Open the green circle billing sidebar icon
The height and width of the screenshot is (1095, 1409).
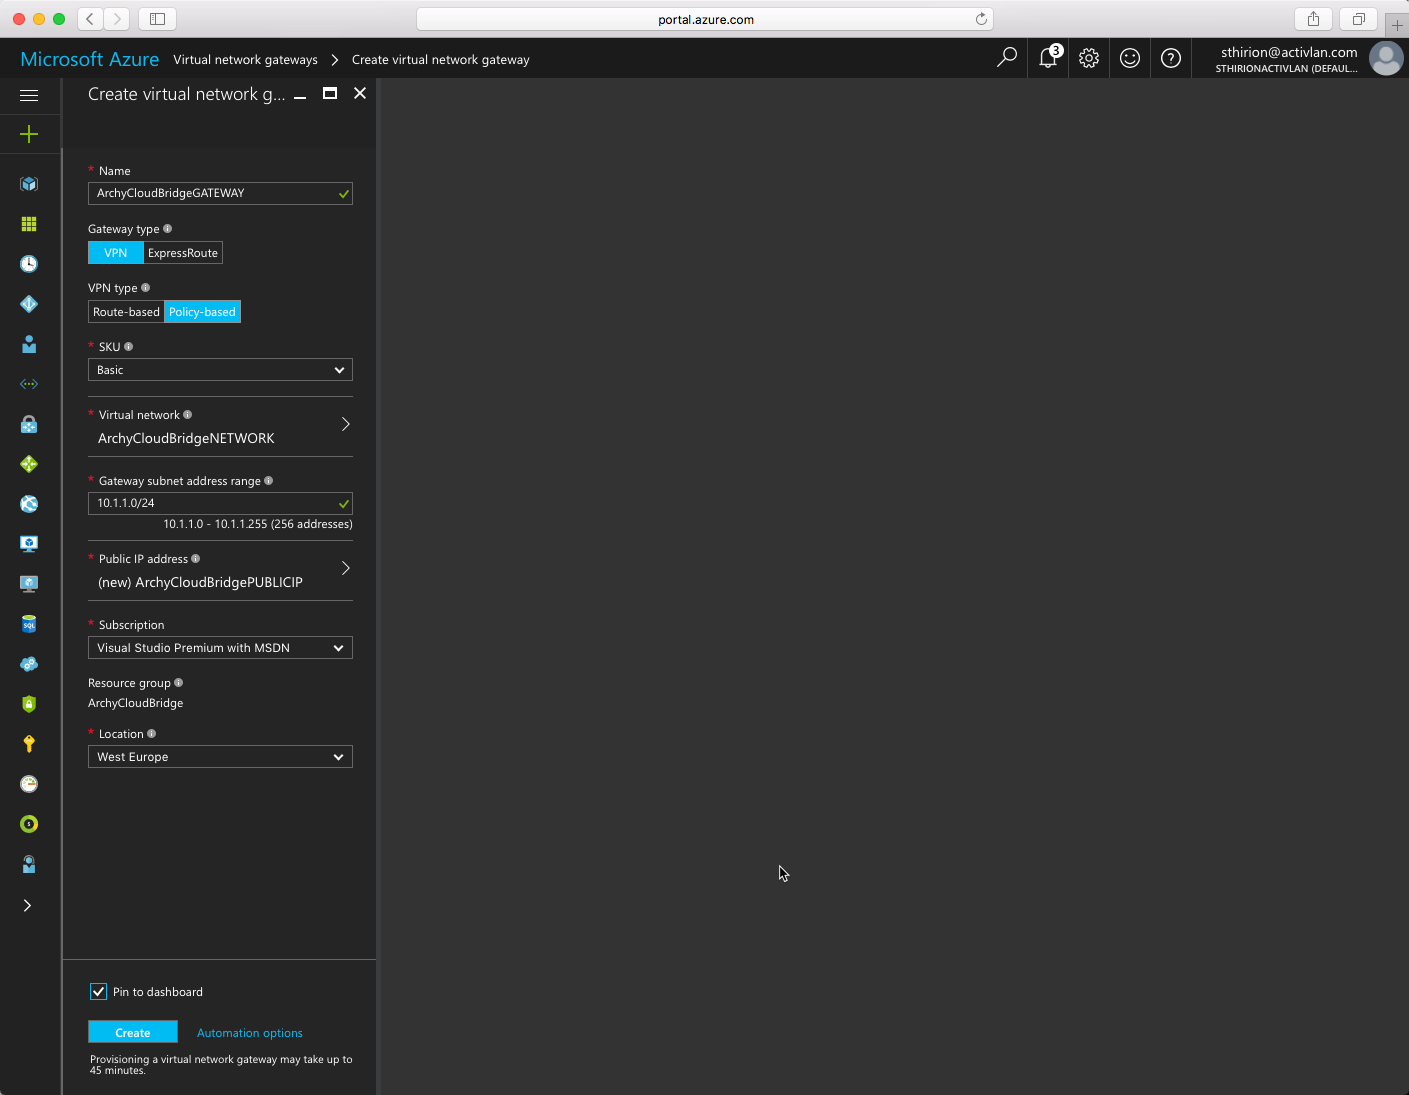[x=29, y=824]
